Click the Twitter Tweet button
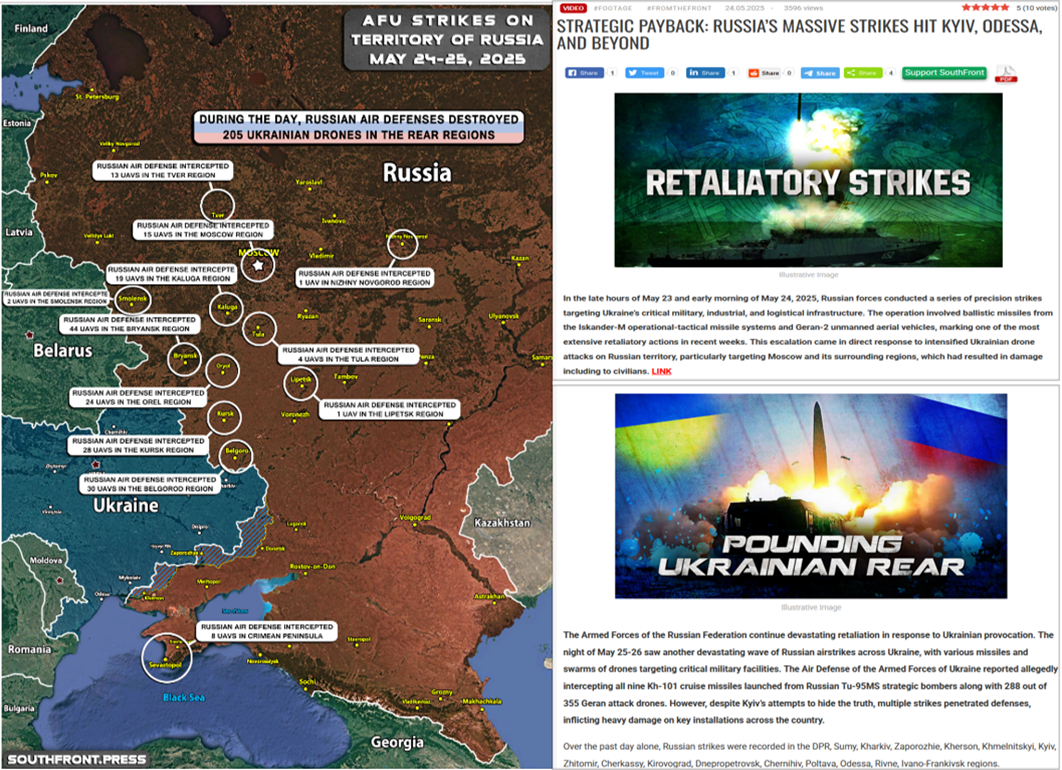This screenshot has height=770, width=1062. click(x=644, y=72)
